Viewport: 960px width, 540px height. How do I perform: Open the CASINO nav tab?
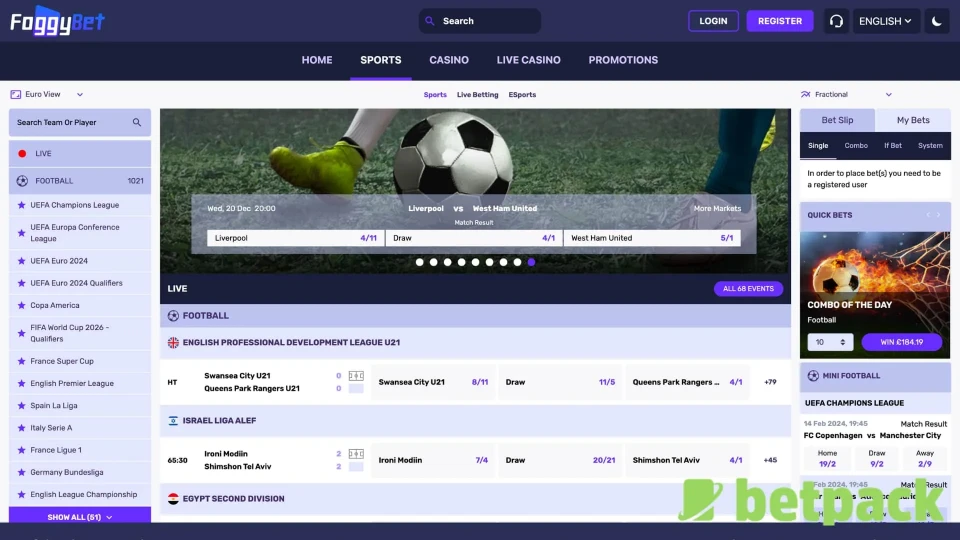tap(449, 60)
